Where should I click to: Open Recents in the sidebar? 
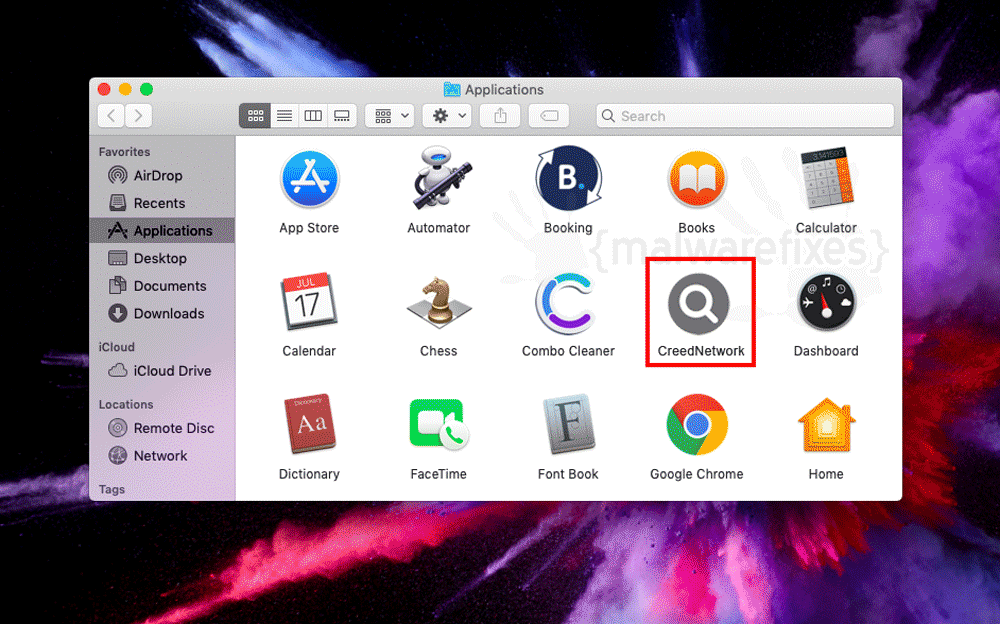point(163,203)
